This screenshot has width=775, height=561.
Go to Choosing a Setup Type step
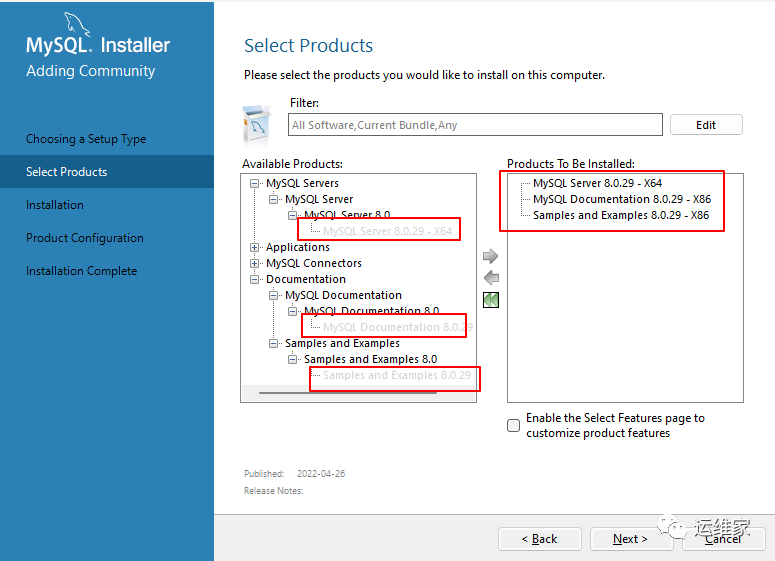86,139
